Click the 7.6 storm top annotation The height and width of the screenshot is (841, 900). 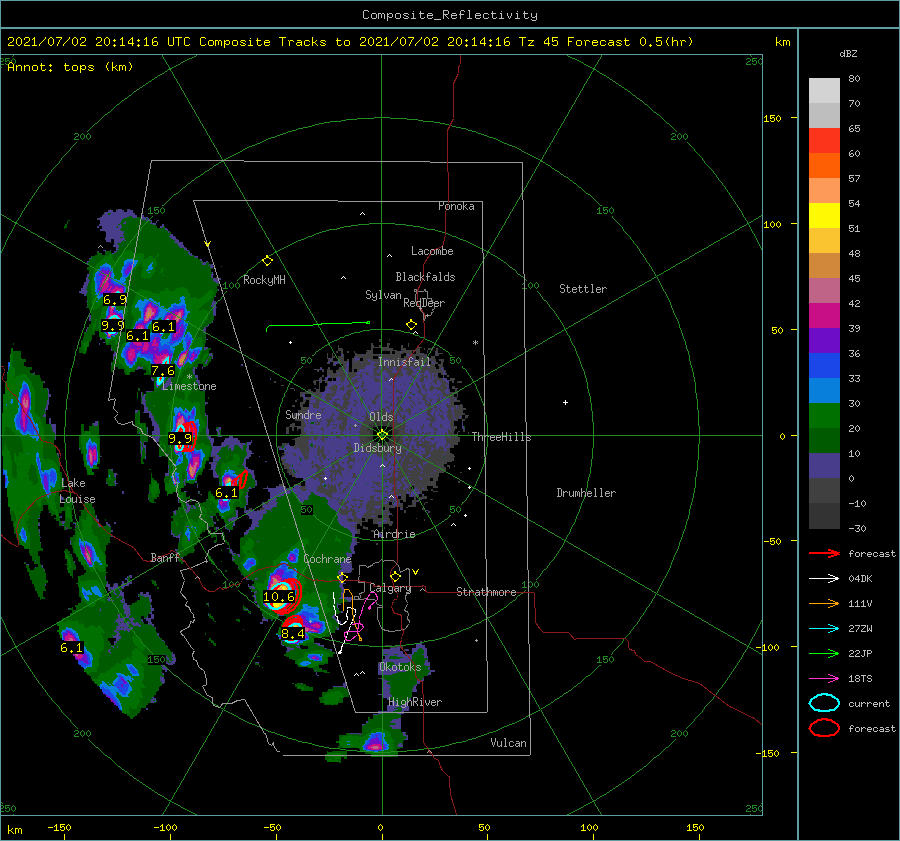[x=163, y=371]
